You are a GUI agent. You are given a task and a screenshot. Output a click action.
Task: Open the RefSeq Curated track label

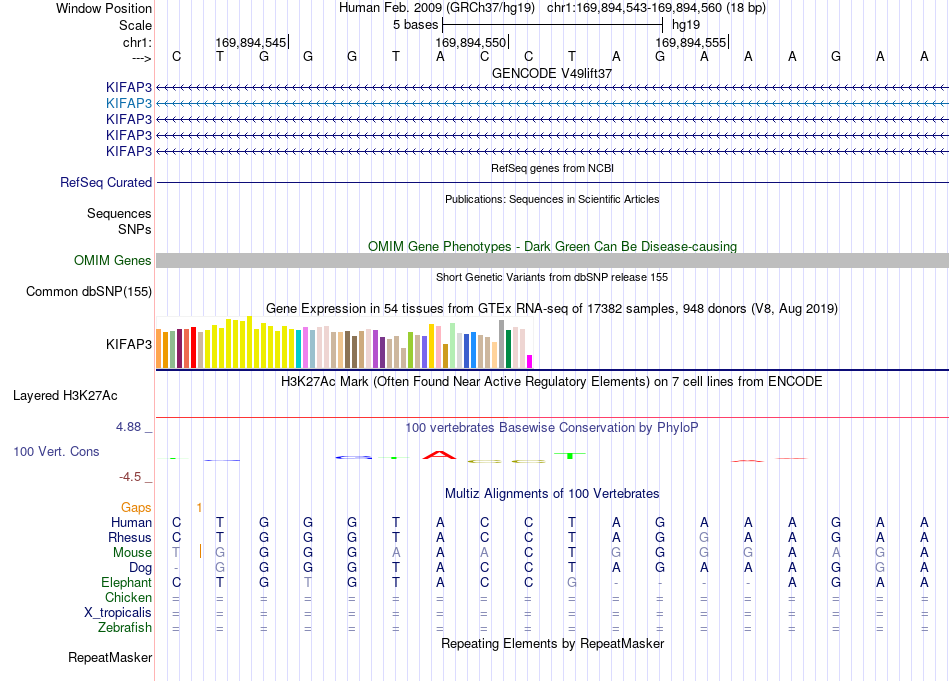point(106,182)
